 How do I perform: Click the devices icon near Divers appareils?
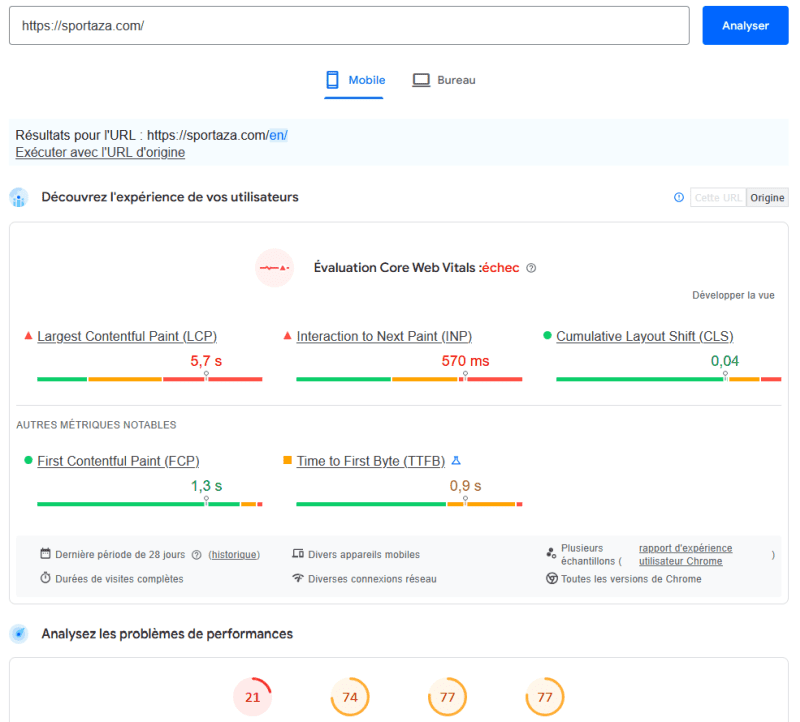tap(298, 554)
